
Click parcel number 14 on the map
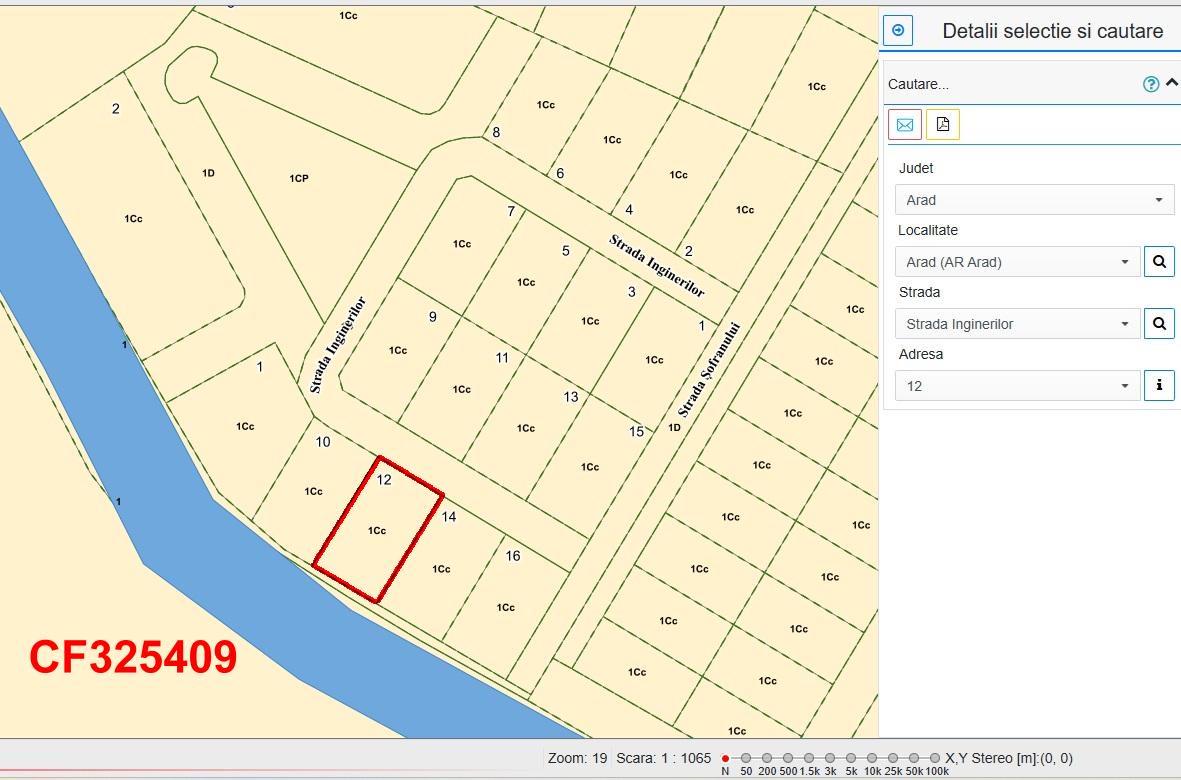(449, 516)
